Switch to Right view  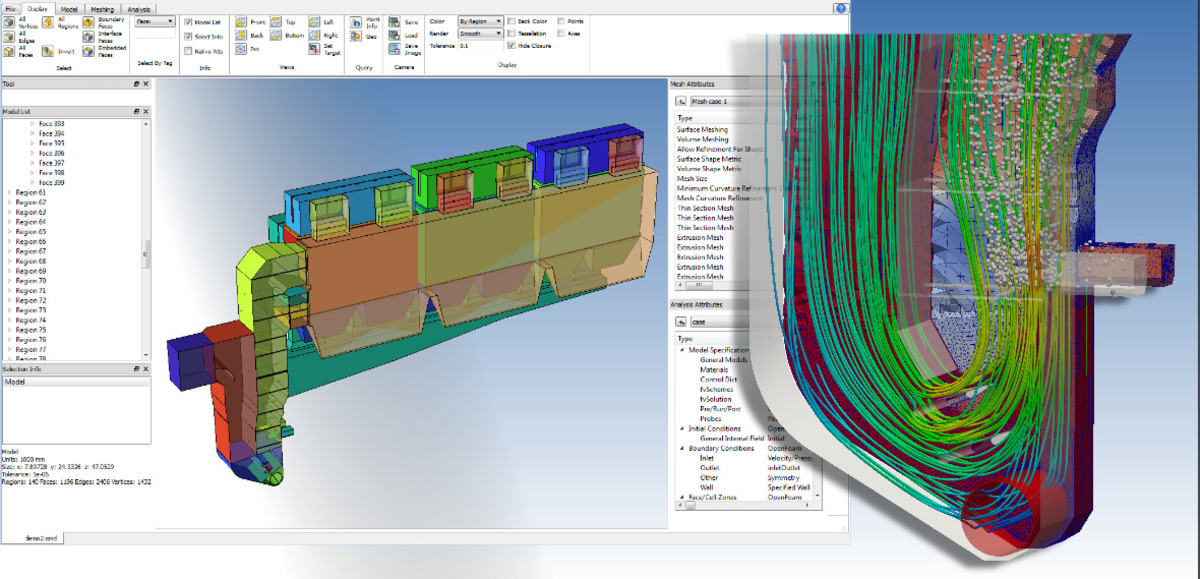[x=314, y=36]
